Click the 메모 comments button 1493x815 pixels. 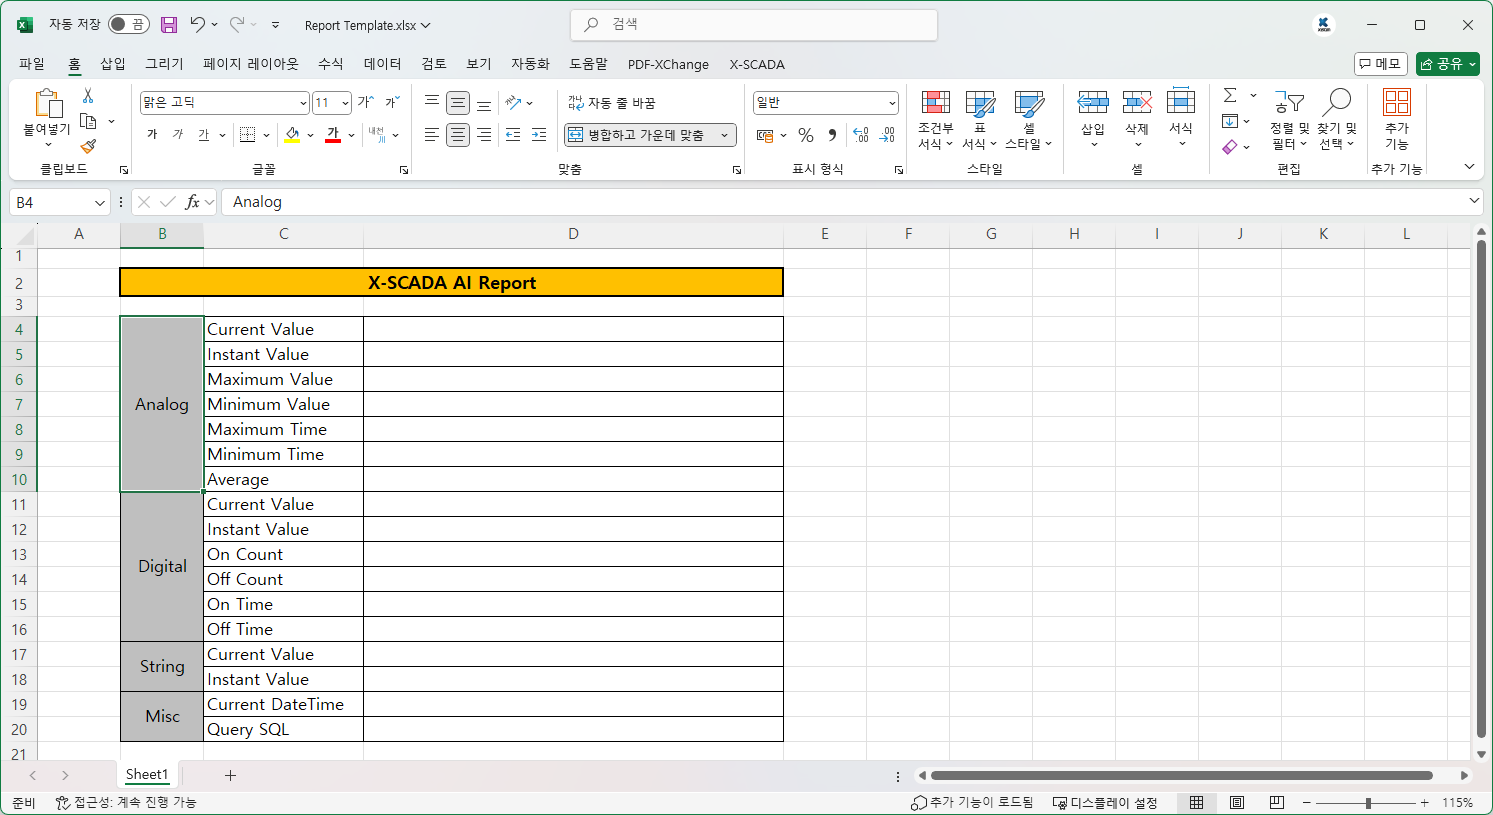(1380, 64)
